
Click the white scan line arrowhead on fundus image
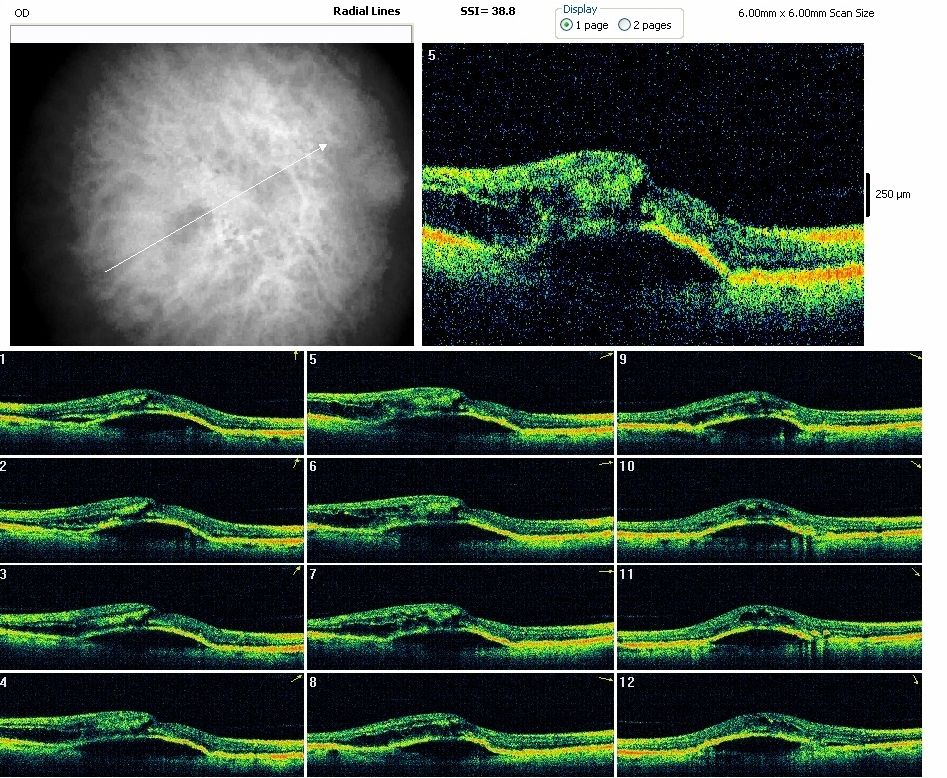tap(323, 147)
